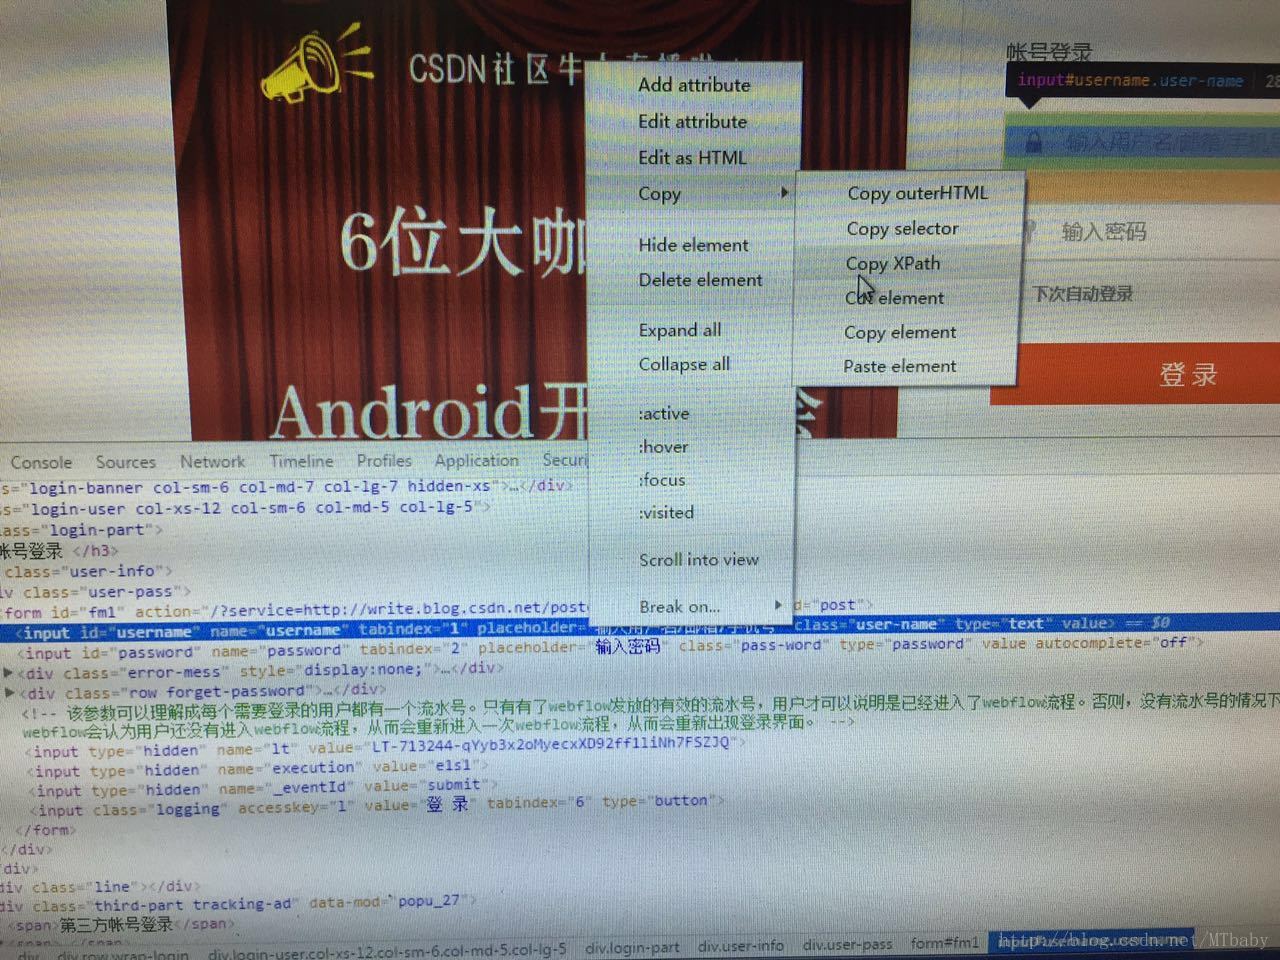Image resolution: width=1280 pixels, height=960 pixels.
Task: Expand the row forget-password div node
Action: (x=10, y=692)
